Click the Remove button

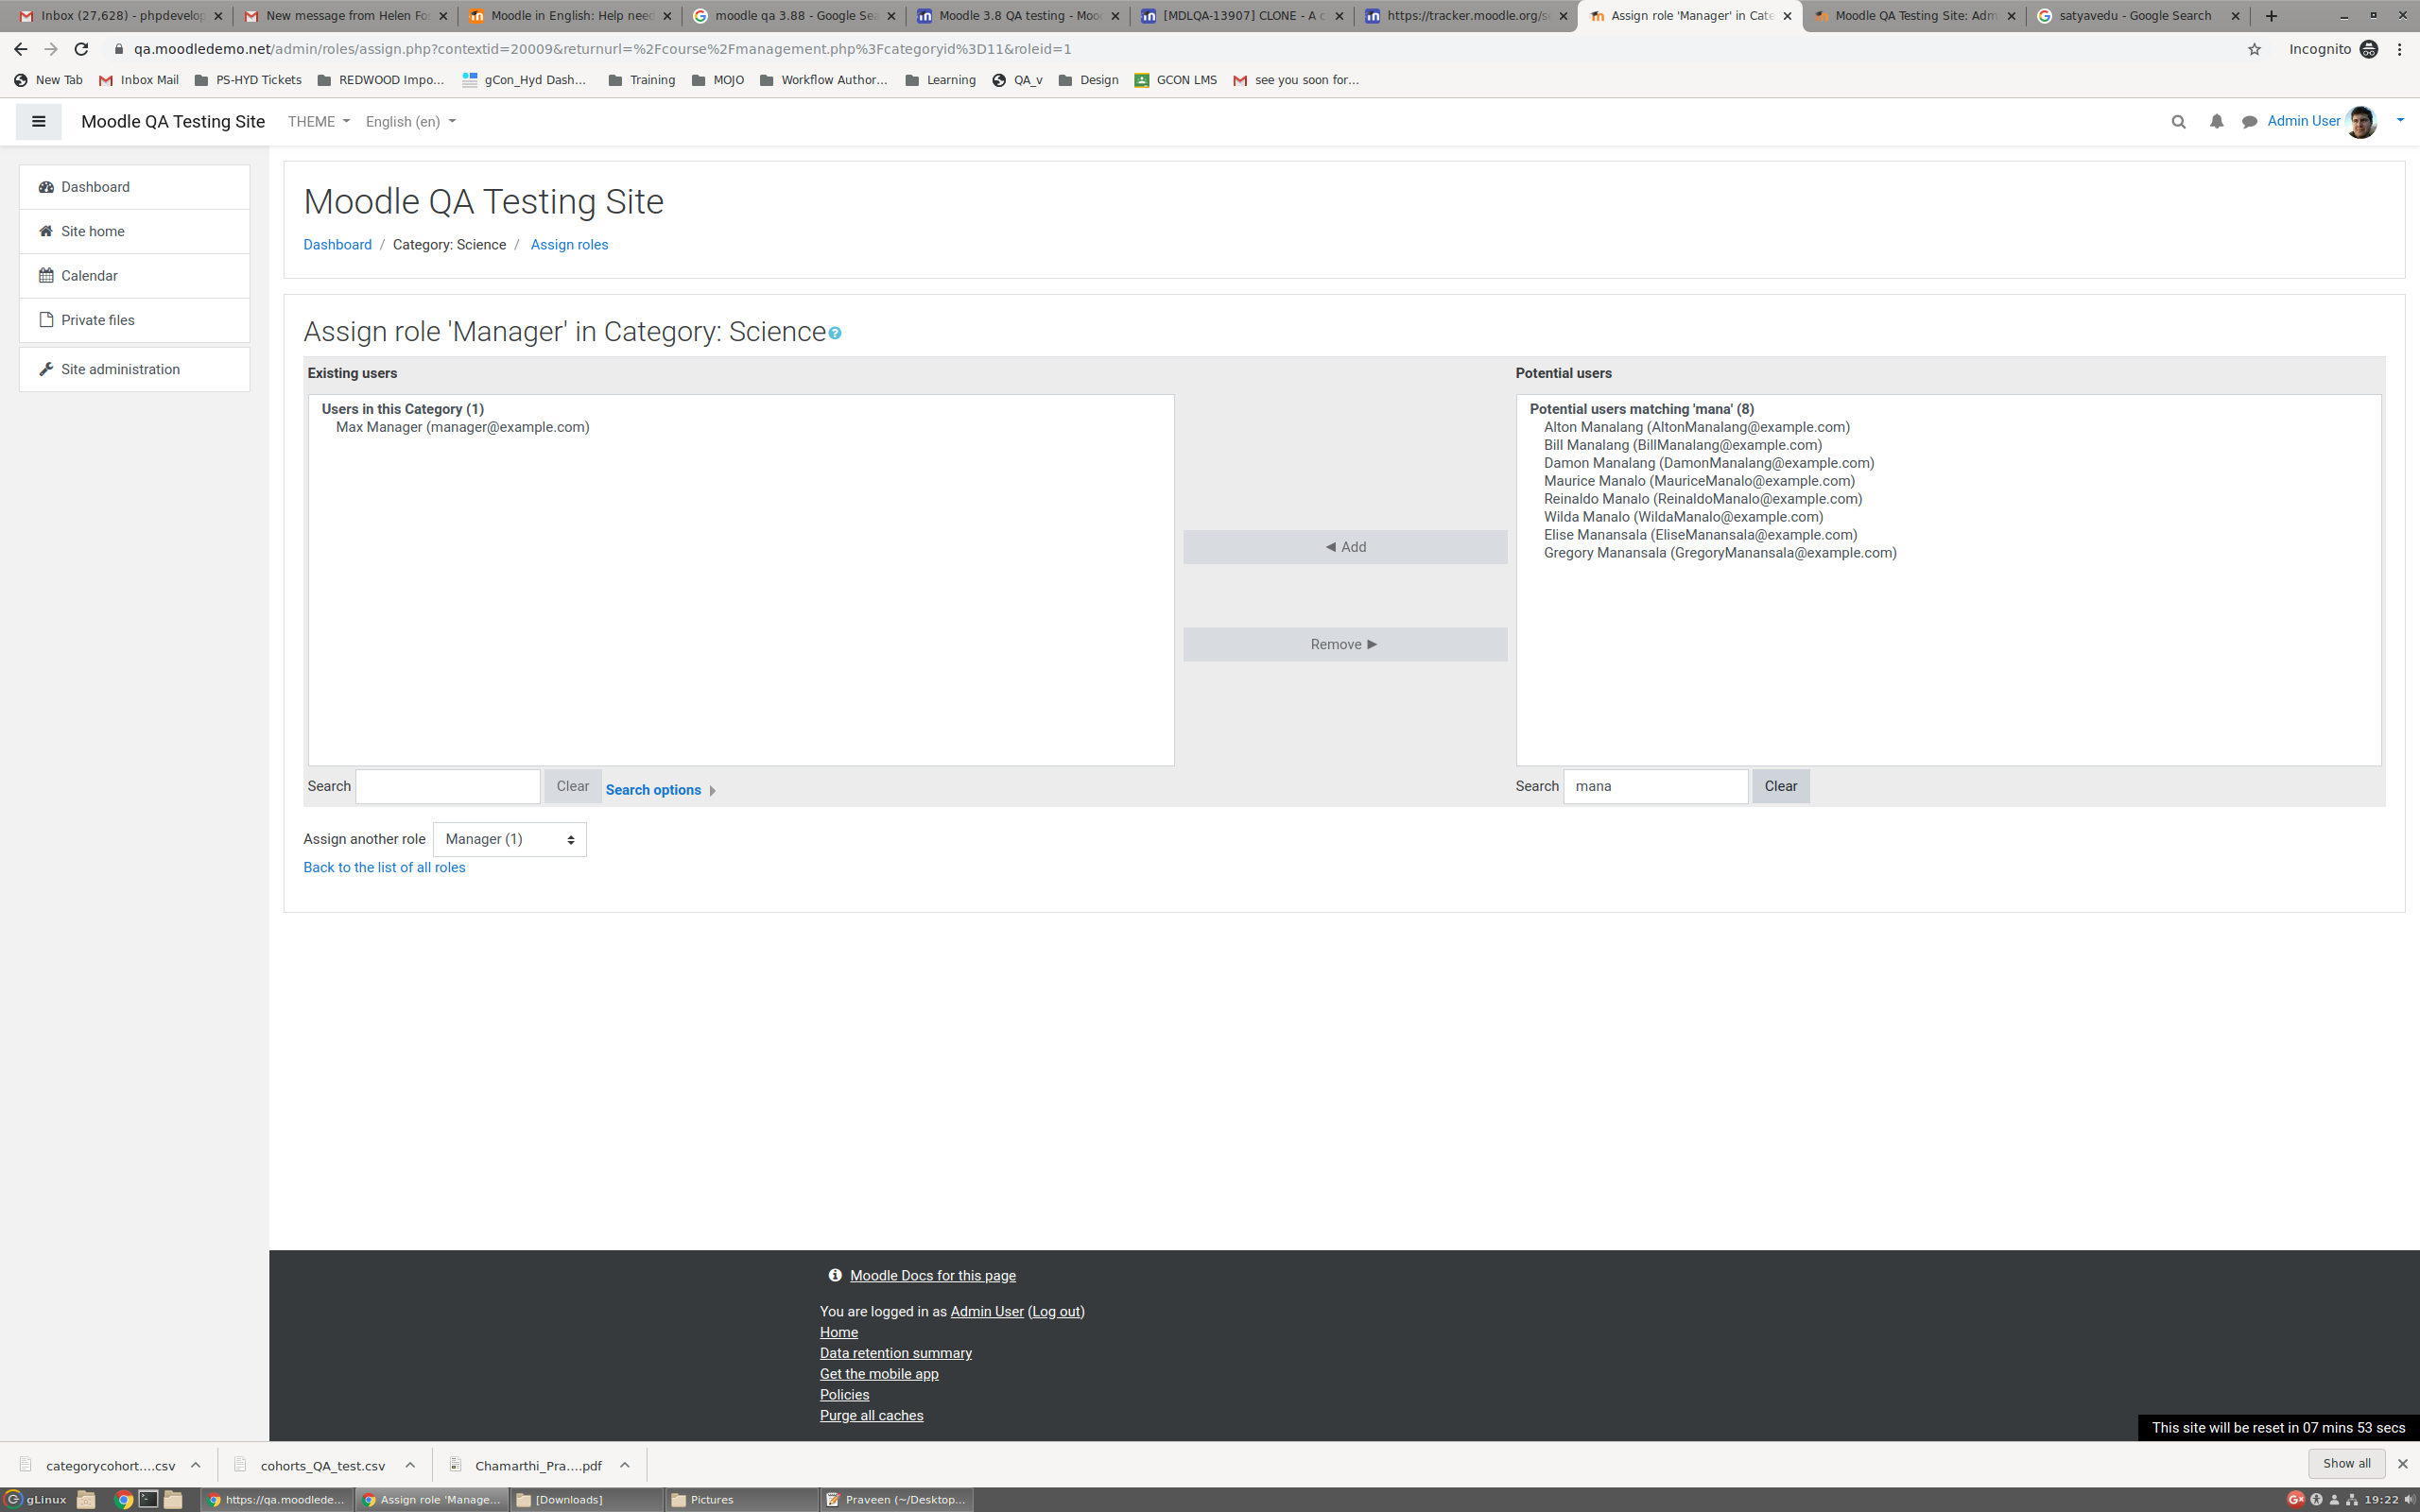click(x=1345, y=645)
